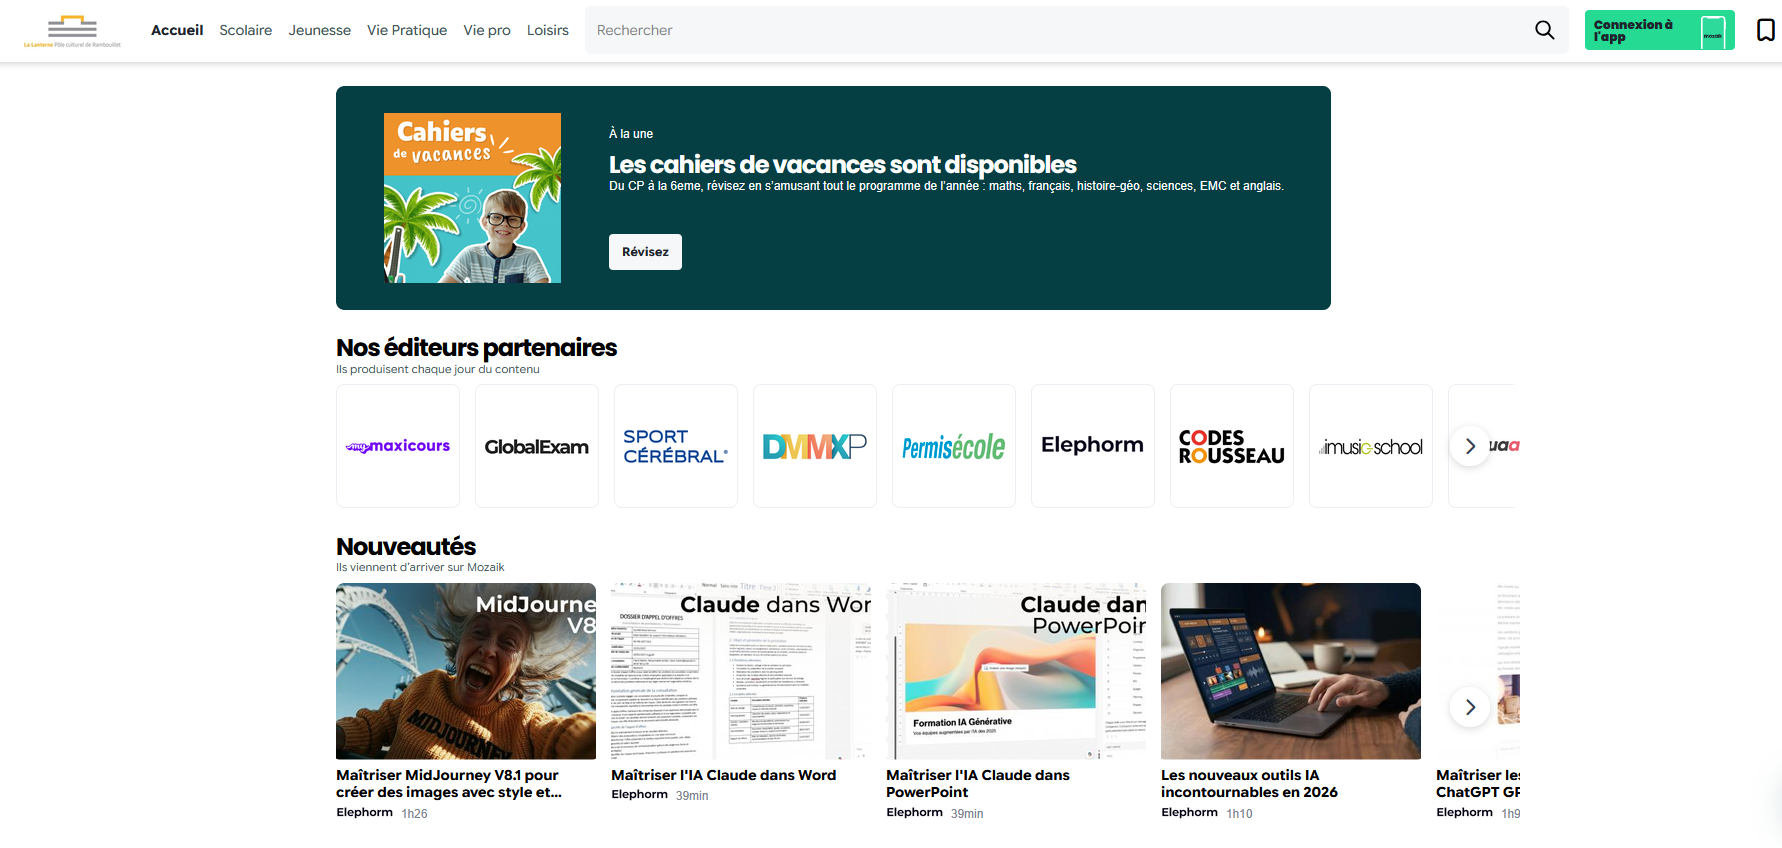Focus the Rechercher search field
The height and width of the screenshot is (848, 1782).
(1060, 30)
